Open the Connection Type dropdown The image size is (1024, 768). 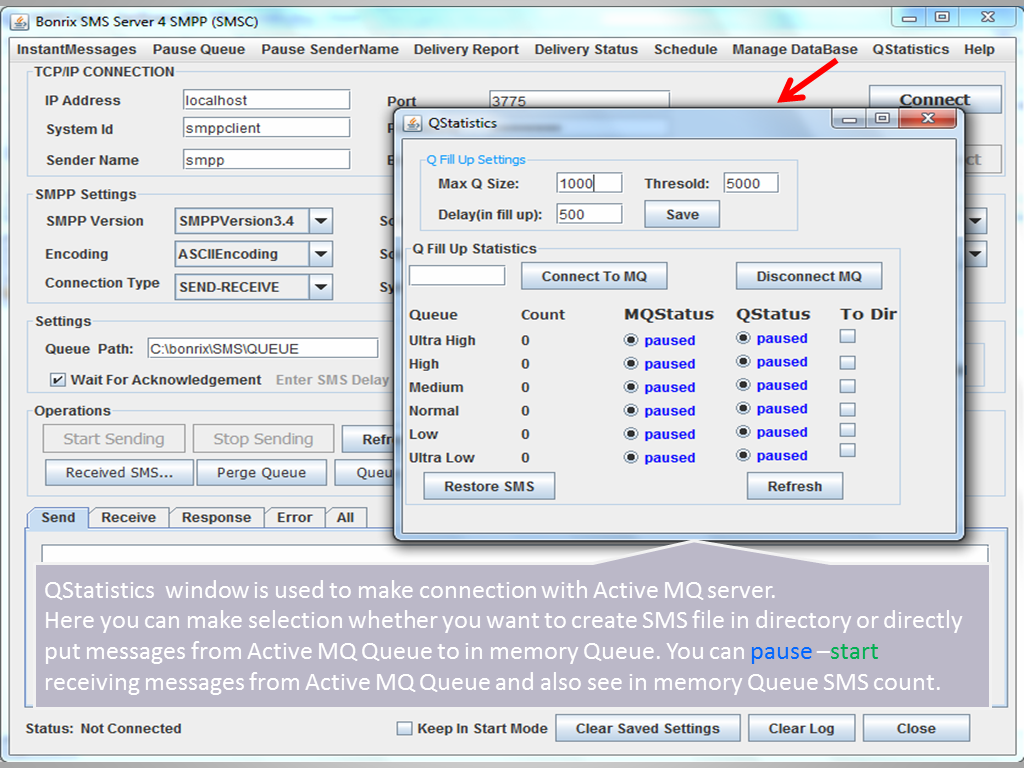(321, 287)
